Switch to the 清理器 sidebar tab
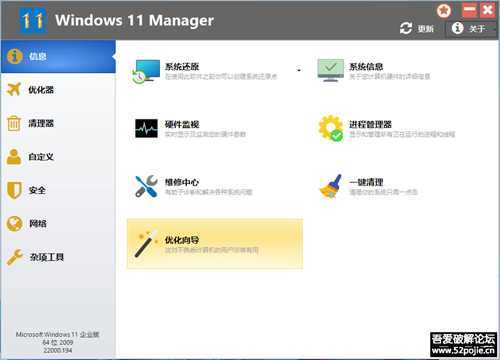This screenshot has height=360, width=500. pos(58,123)
